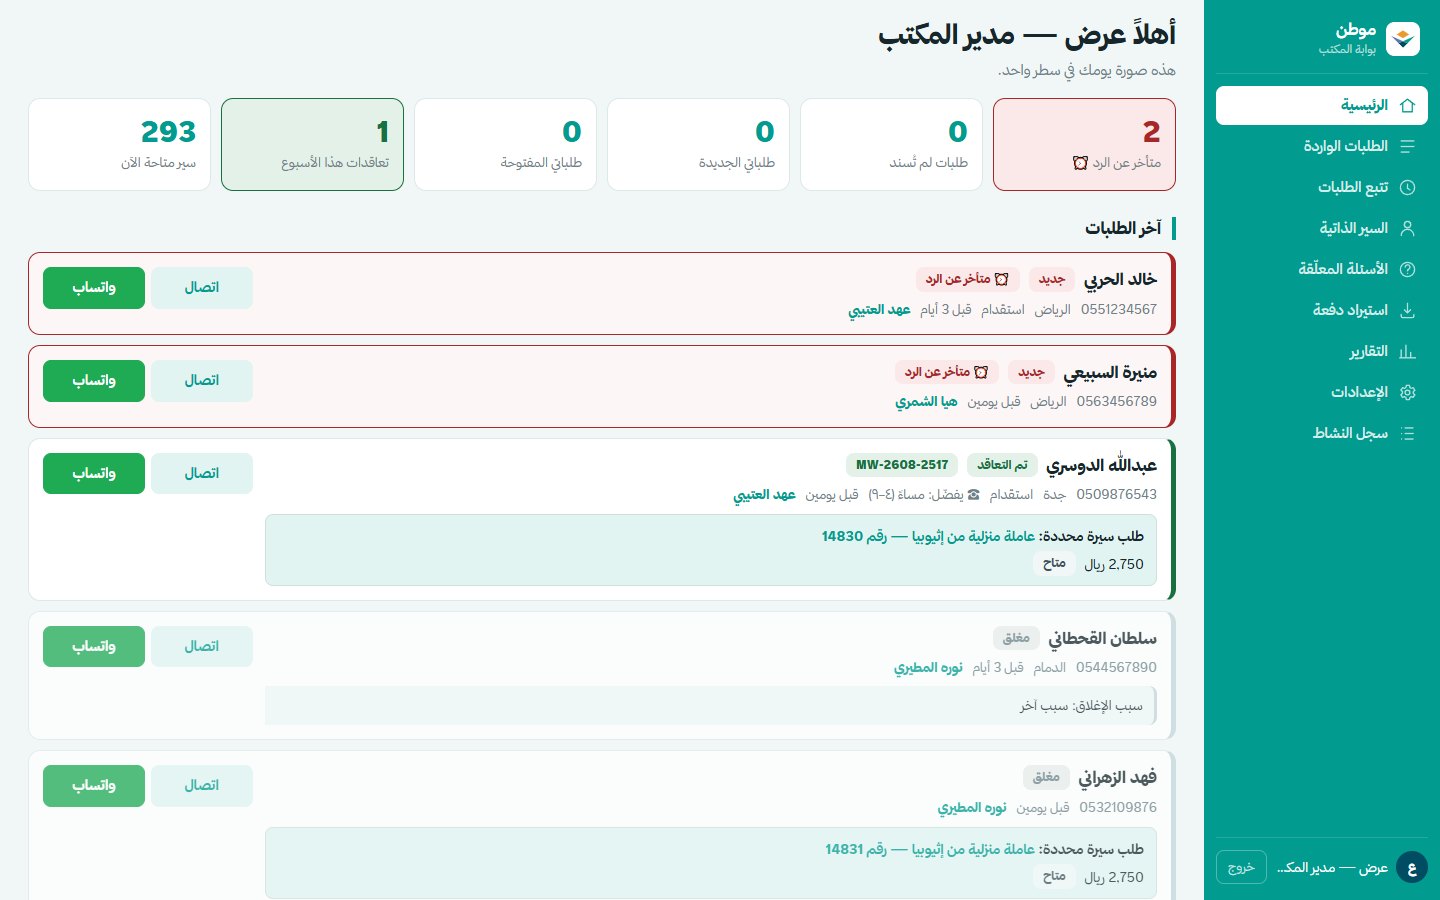Image resolution: width=1440 pixels, height=900 pixels.
Task: Click the person icon beside السير الذاتية
Action: click(1408, 229)
